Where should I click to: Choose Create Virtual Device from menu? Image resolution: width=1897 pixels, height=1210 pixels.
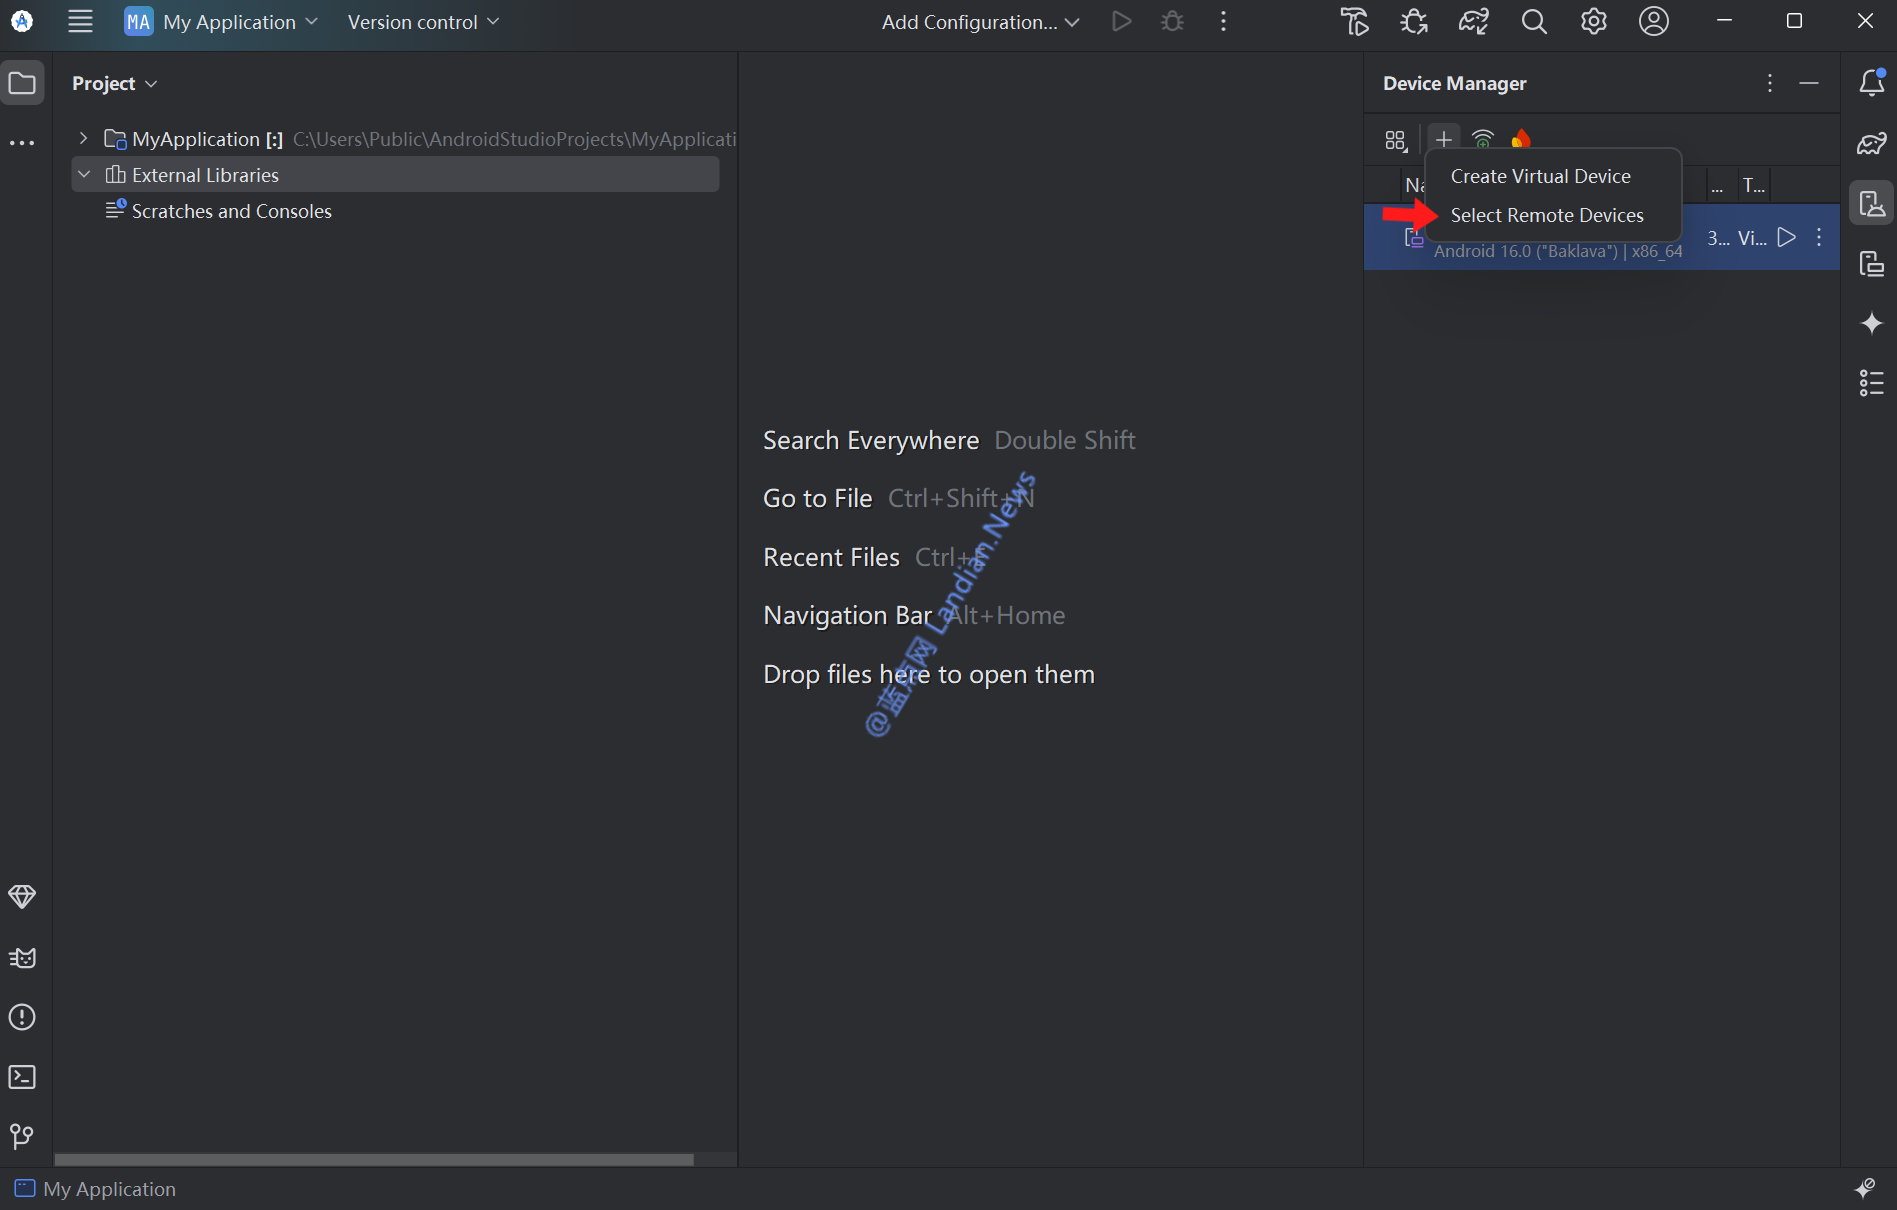pyautogui.click(x=1540, y=176)
